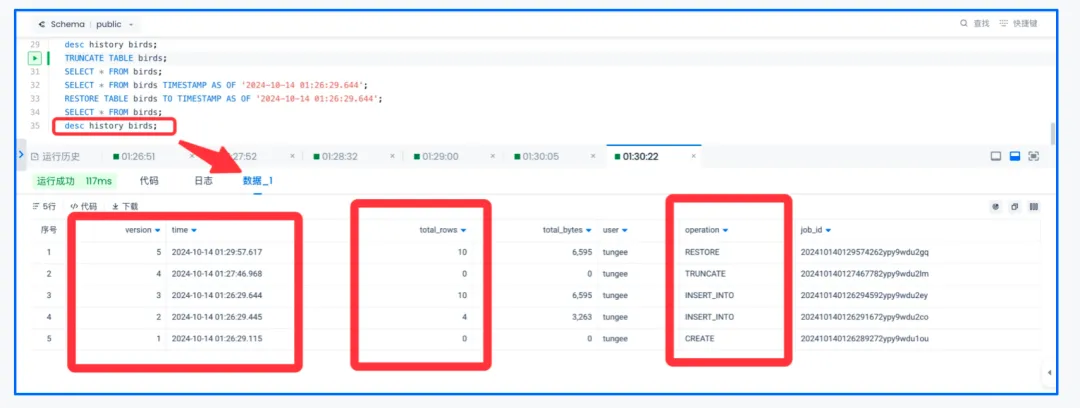The height and width of the screenshot is (408, 1080).
Task: Open keyboard shortcuts (快捷键)
Action: tap(1019, 23)
